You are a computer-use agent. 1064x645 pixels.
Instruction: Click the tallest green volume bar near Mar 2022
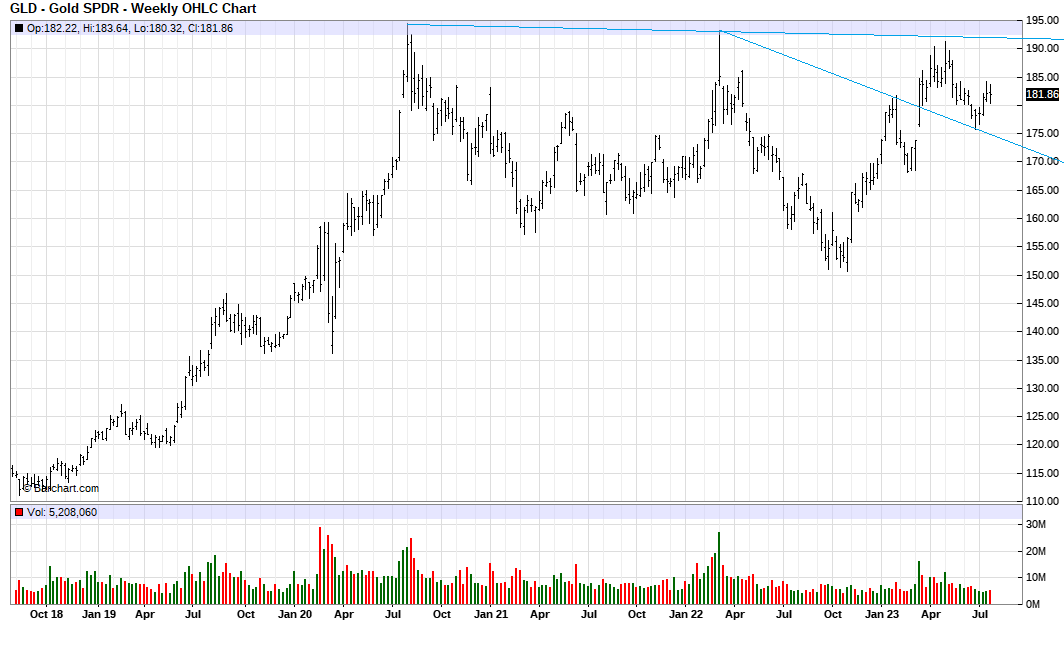[719, 568]
